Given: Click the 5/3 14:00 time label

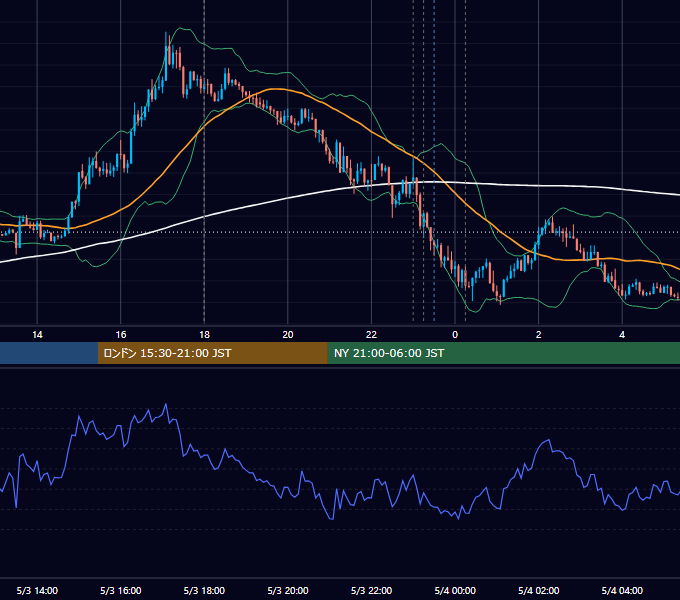Looking at the screenshot, I should (37, 590).
